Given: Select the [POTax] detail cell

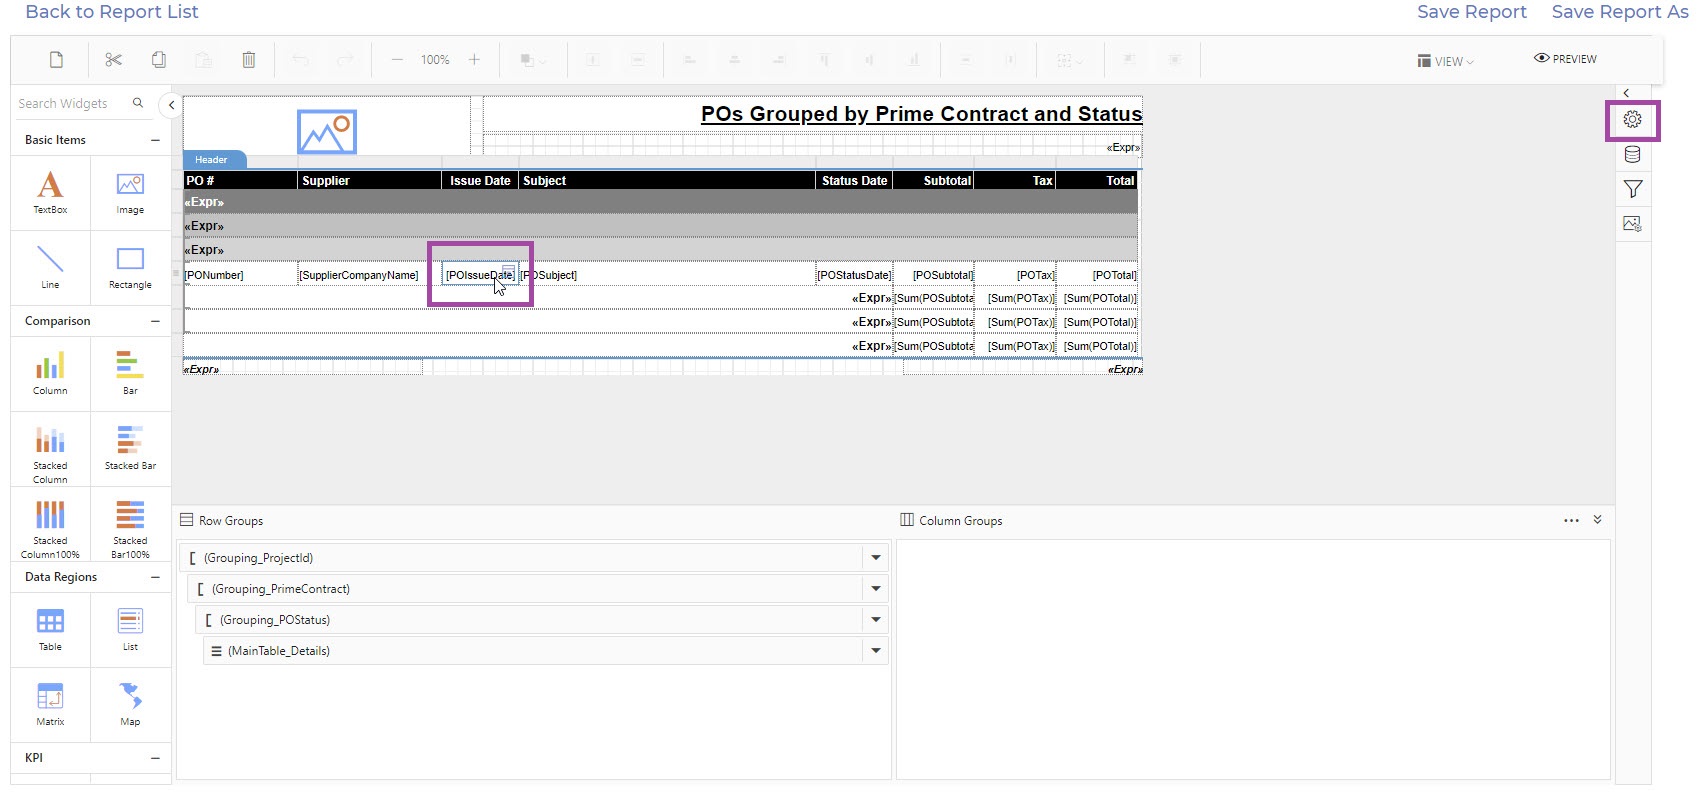Looking at the screenshot, I should (x=1015, y=275).
